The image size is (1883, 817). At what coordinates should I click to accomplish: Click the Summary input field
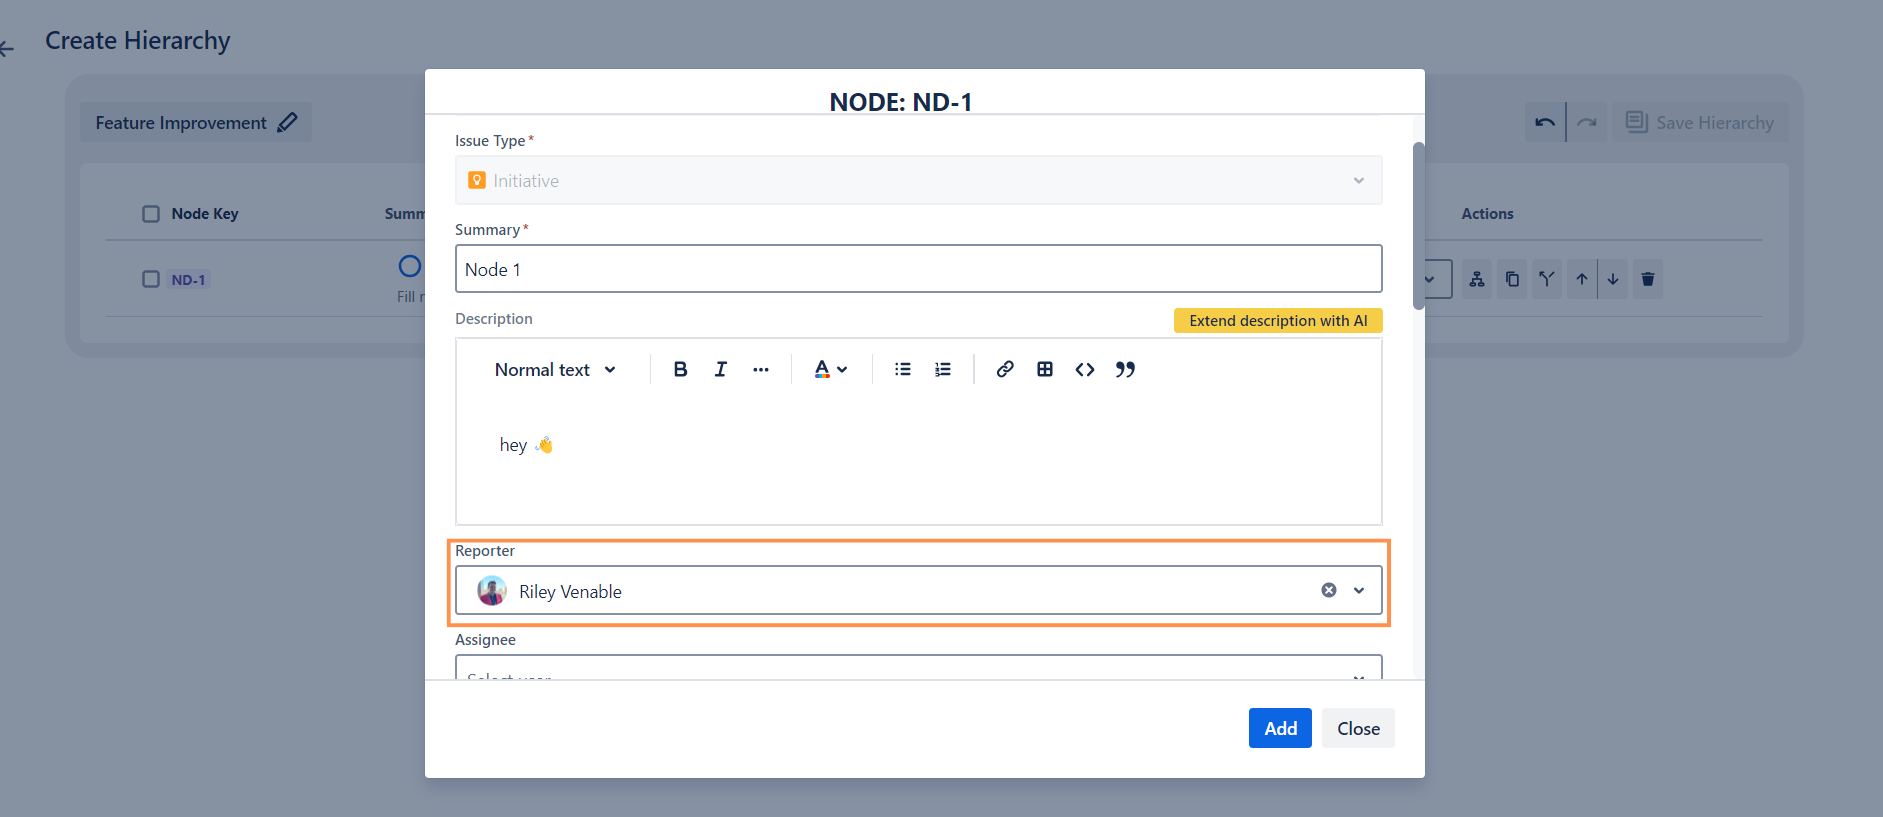click(918, 269)
